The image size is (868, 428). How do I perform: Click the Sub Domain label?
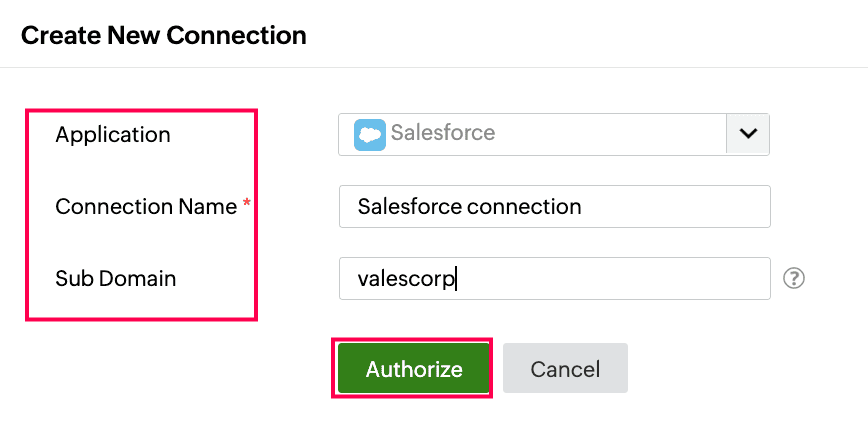(115, 279)
